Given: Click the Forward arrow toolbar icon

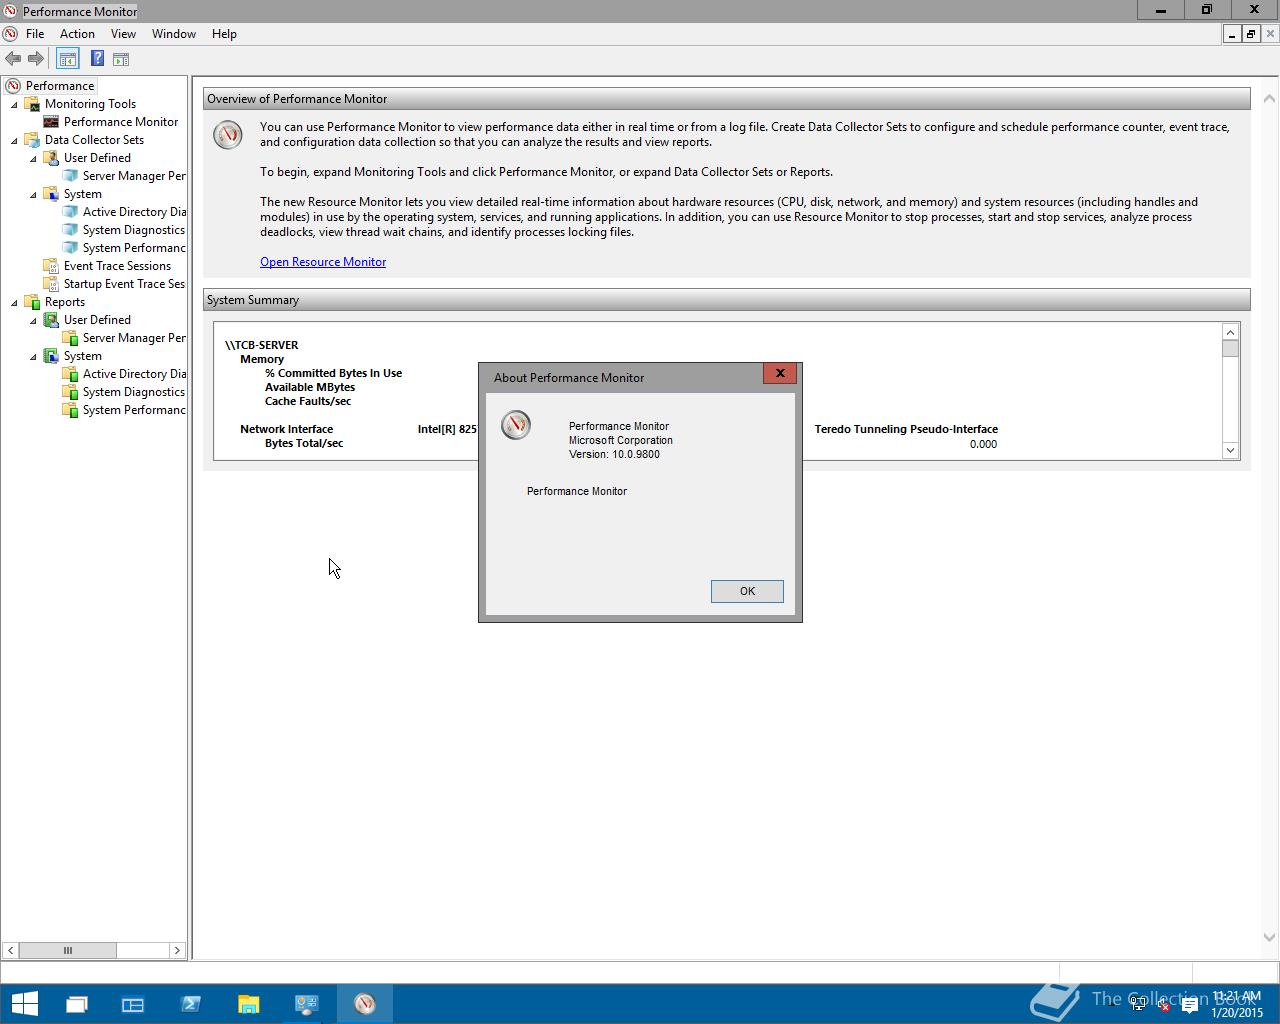Looking at the screenshot, I should click(36, 59).
